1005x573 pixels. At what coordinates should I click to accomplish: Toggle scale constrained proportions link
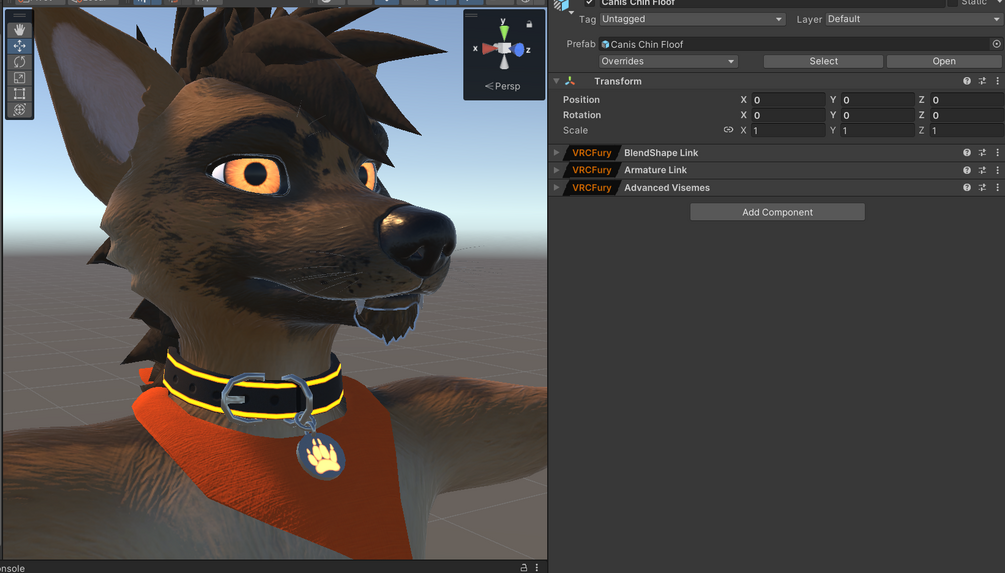728,129
